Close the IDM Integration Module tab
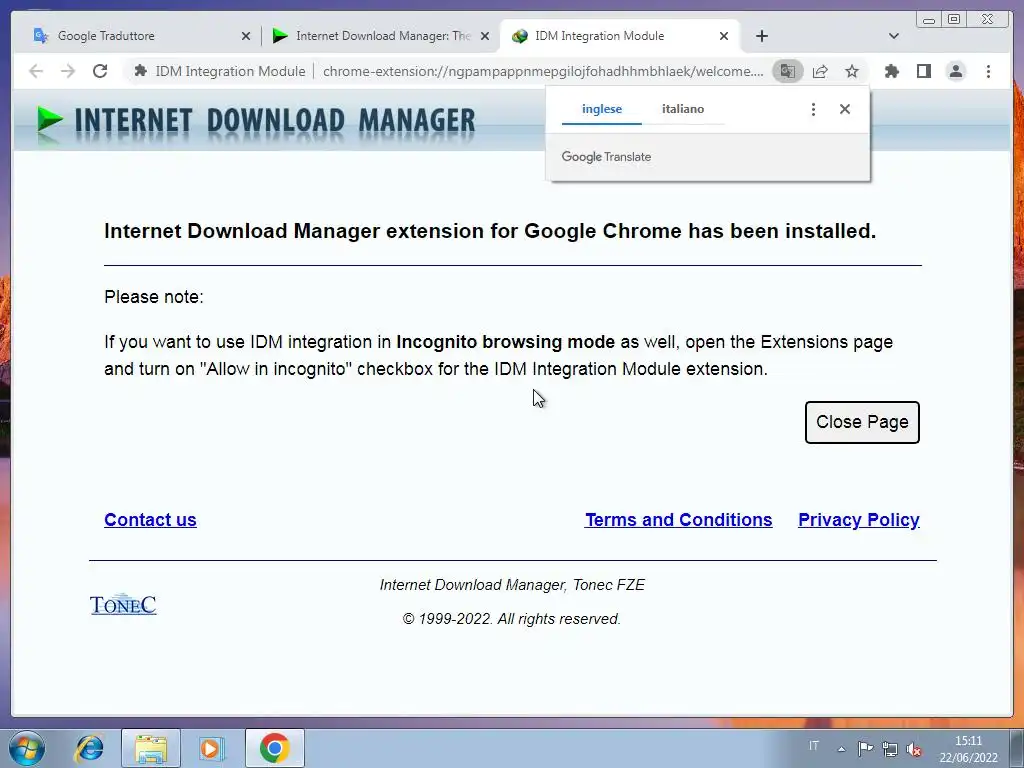Screen dimensions: 1024x768 tap(724, 36)
